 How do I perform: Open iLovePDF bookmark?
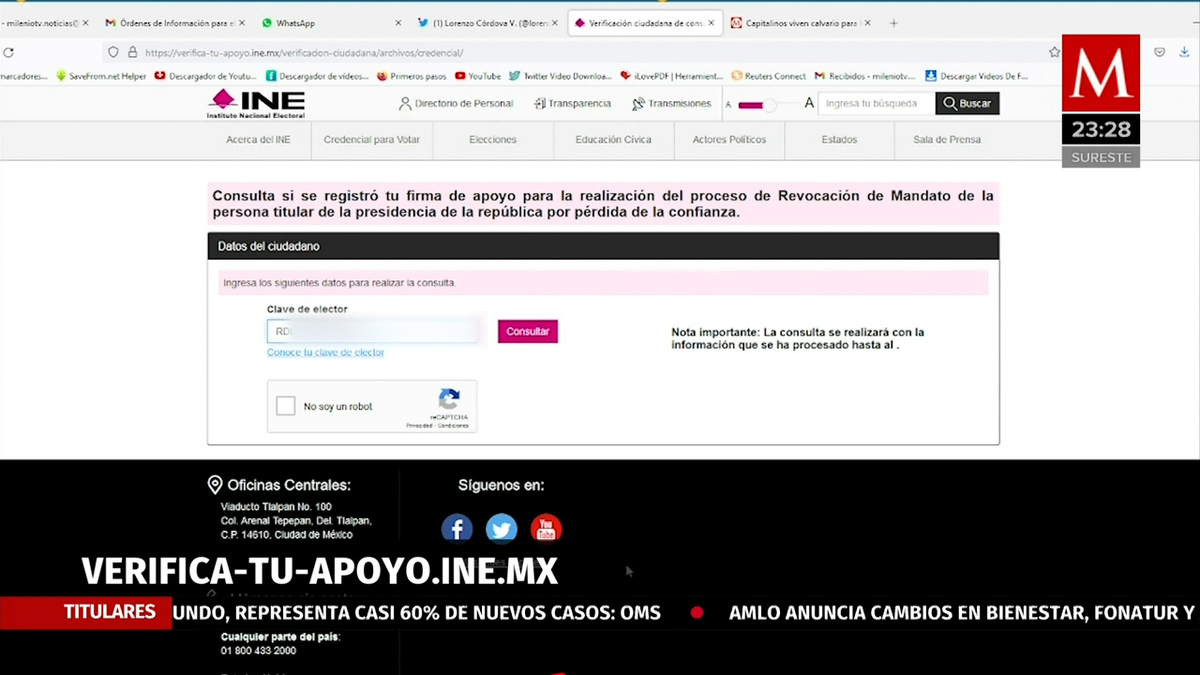tap(672, 76)
